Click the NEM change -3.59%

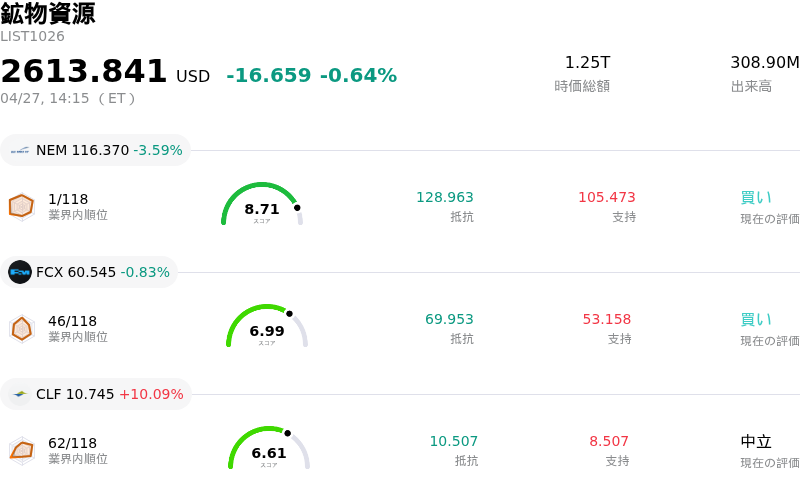pos(158,150)
